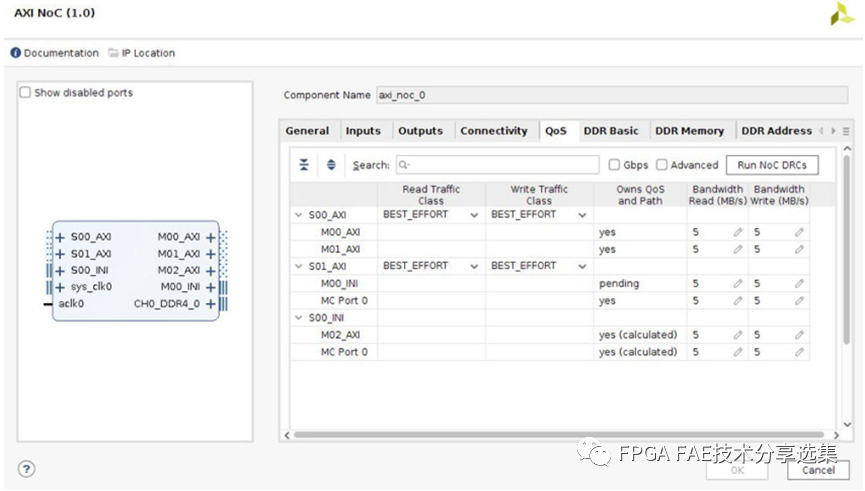Image resolution: width=865 pixels, height=491 pixels.
Task: Collapse the S00_AXI tree row
Action: pyautogui.click(x=298, y=215)
